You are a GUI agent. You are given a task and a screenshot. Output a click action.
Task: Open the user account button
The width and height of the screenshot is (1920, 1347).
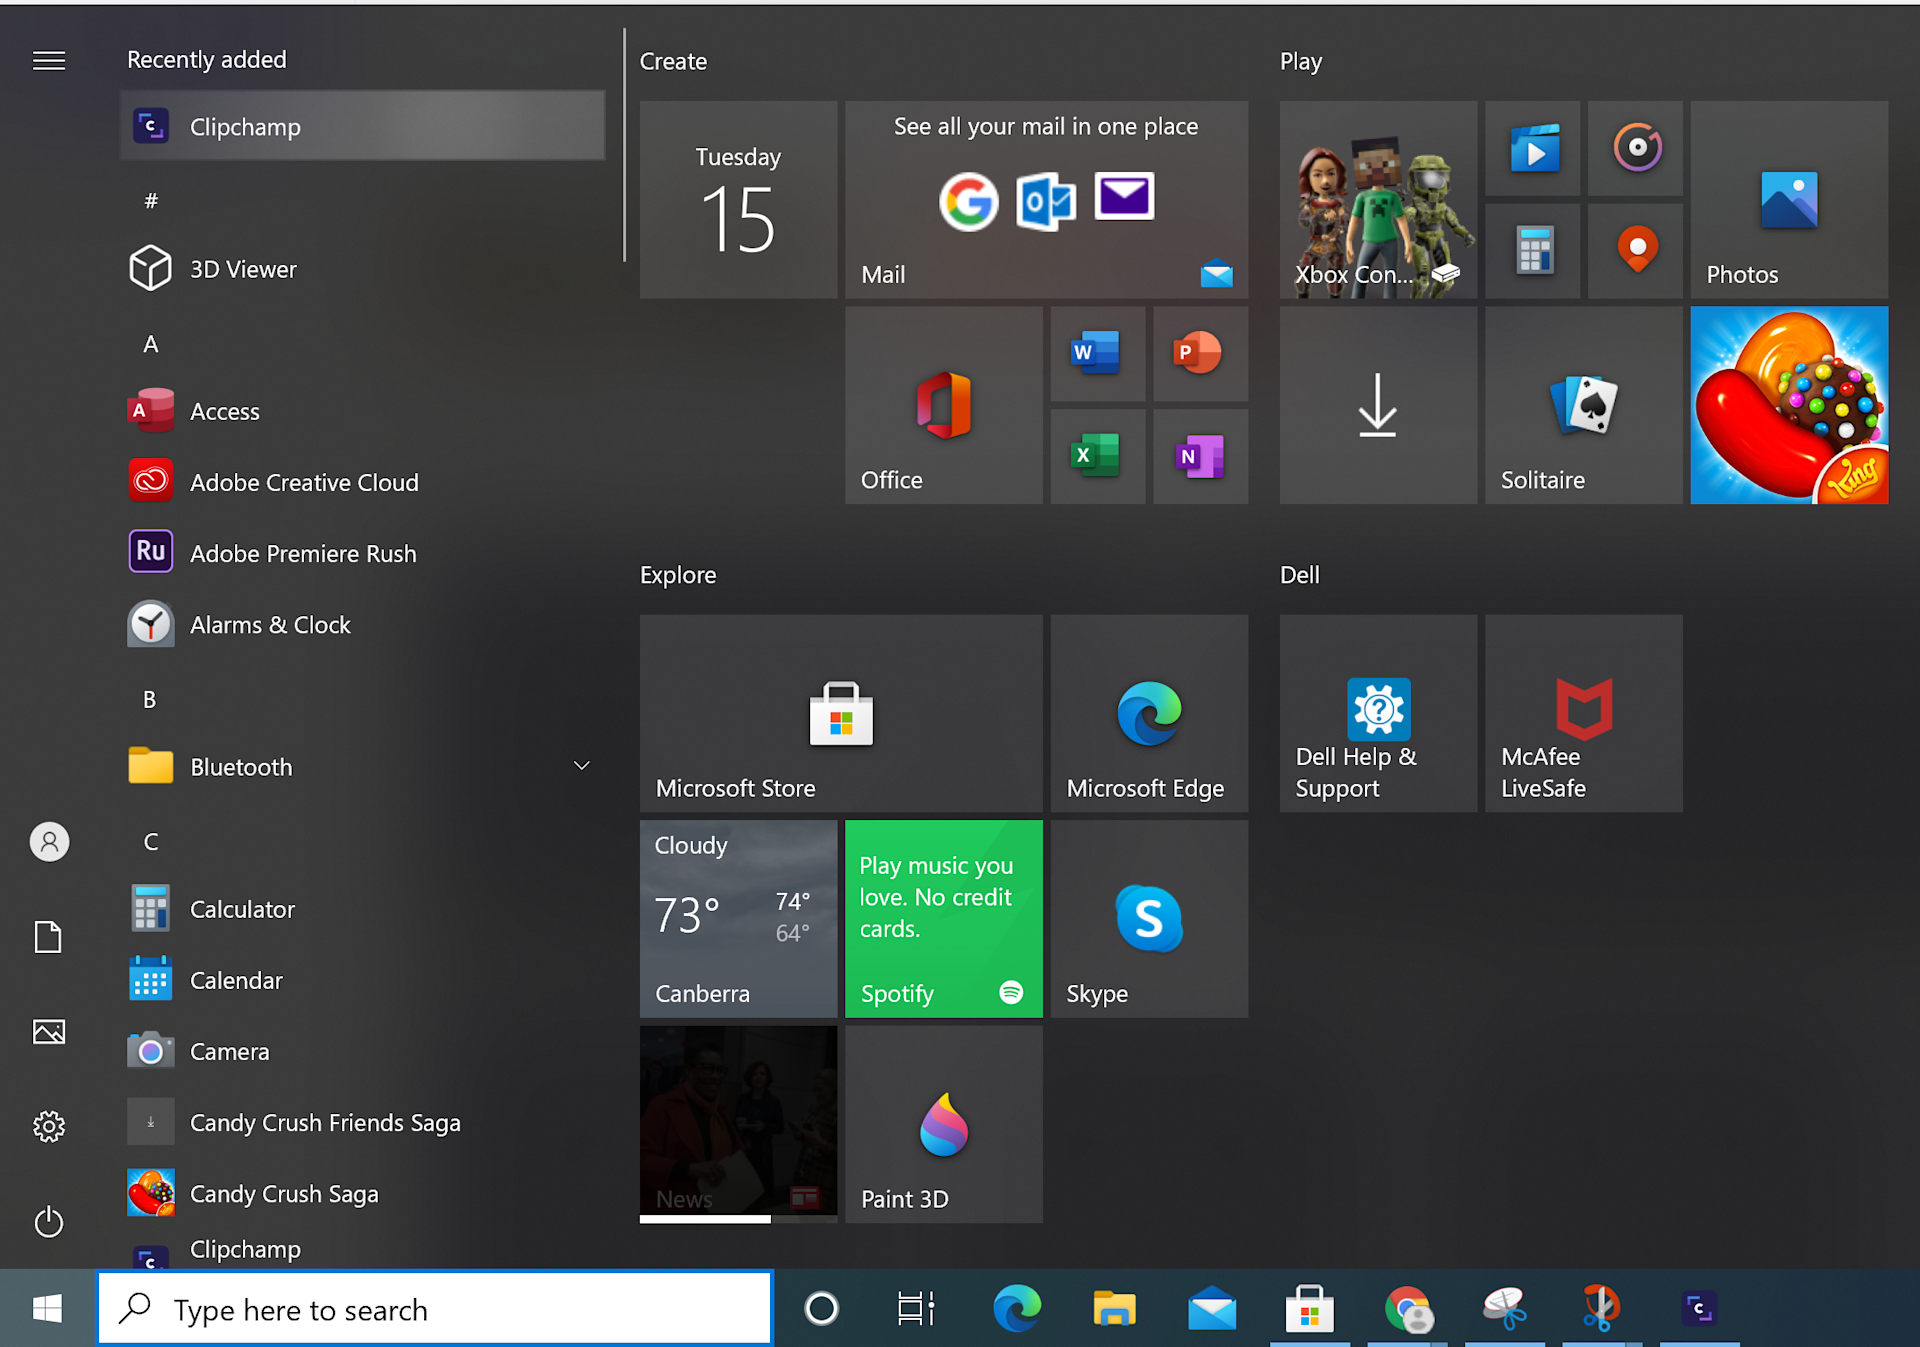49,842
